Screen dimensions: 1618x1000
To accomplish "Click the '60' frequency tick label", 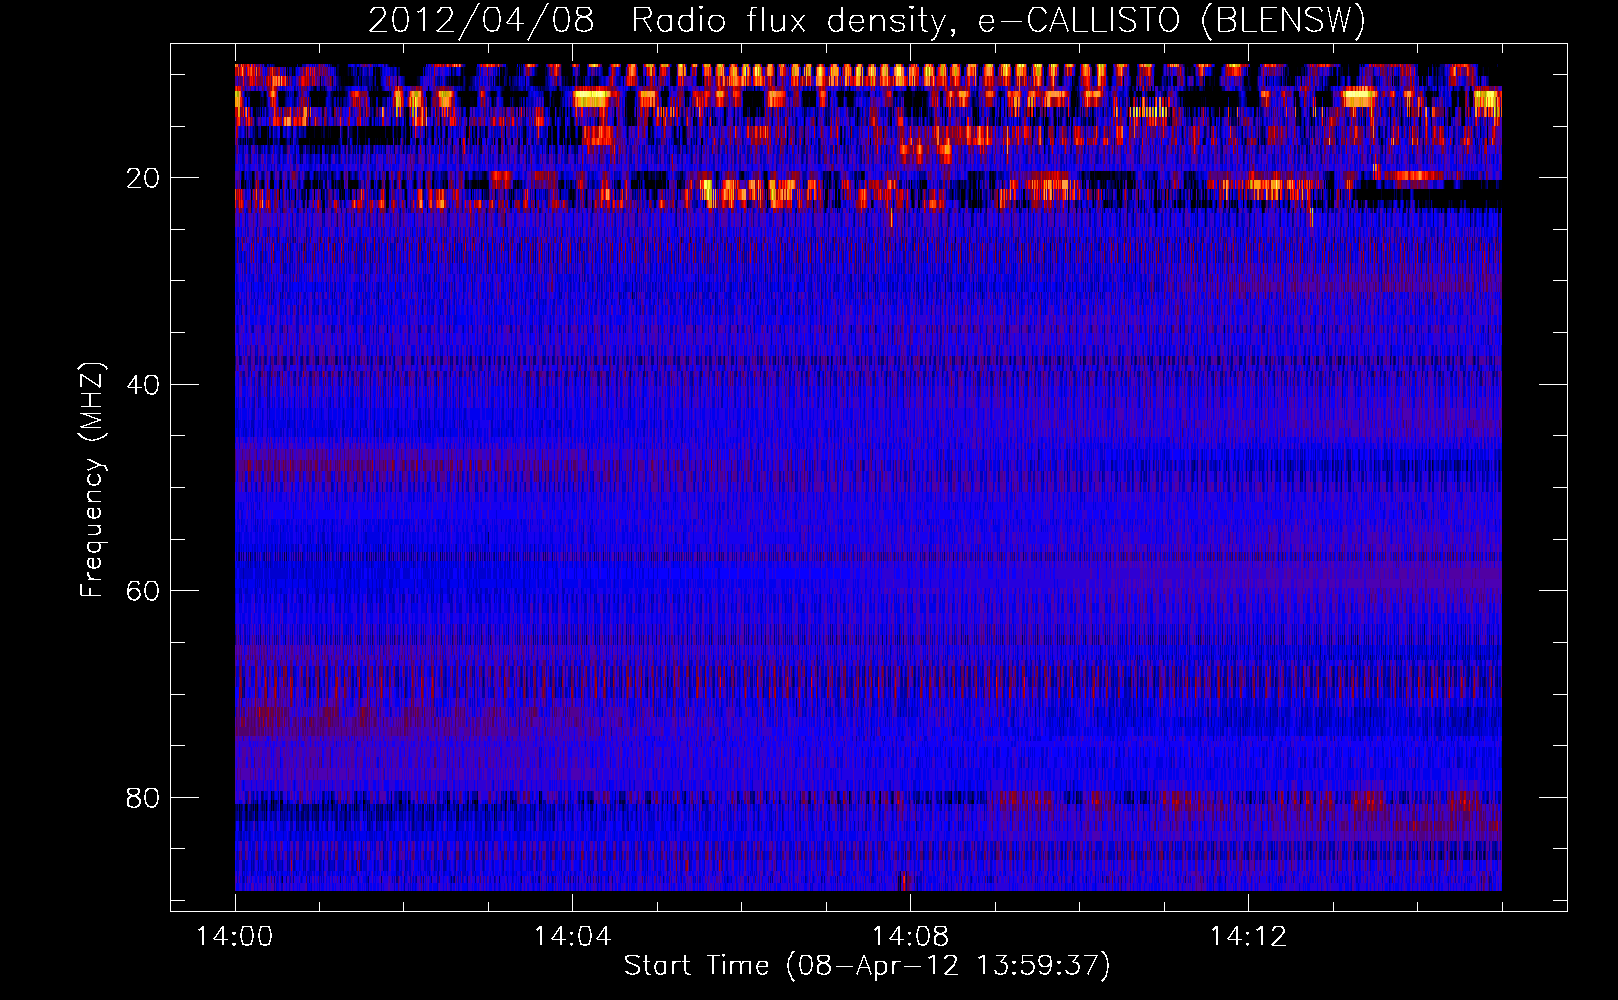I will click(143, 591).
